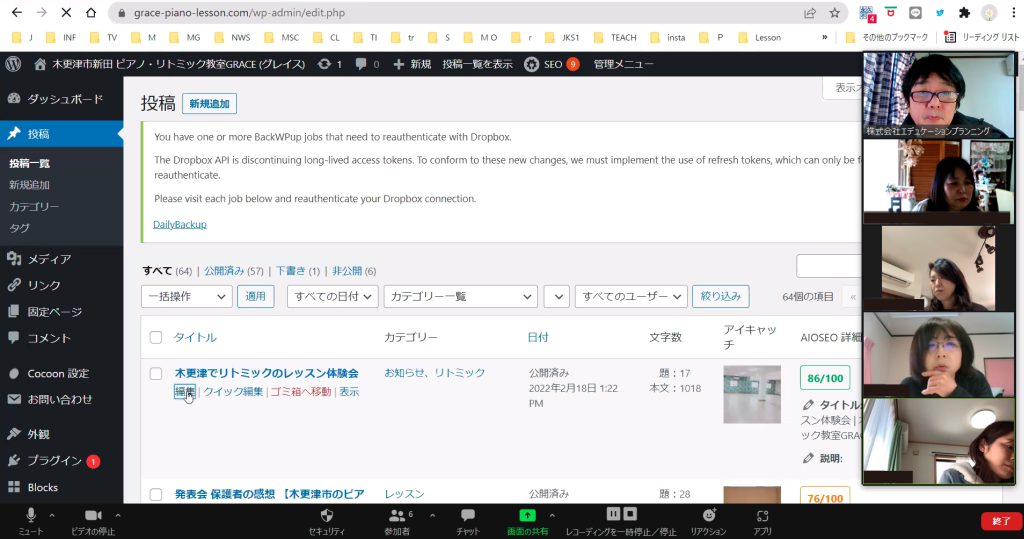The image size is (1024, 539).
Task: Click the featured image thumbnail of first post
Action: click(x=752, y=394)
